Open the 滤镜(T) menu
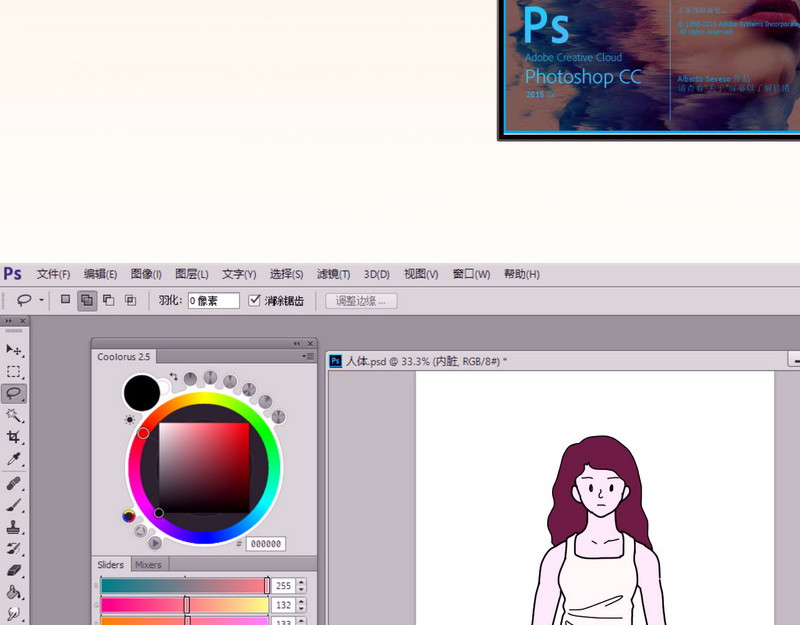This screenshot has height=625, width=800. pos(333,274)
